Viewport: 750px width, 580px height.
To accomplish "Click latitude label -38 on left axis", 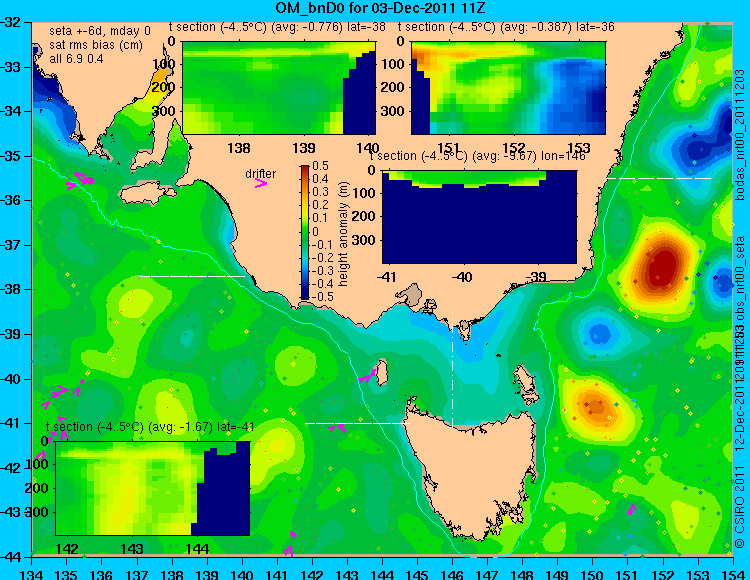I will (11, 289).
